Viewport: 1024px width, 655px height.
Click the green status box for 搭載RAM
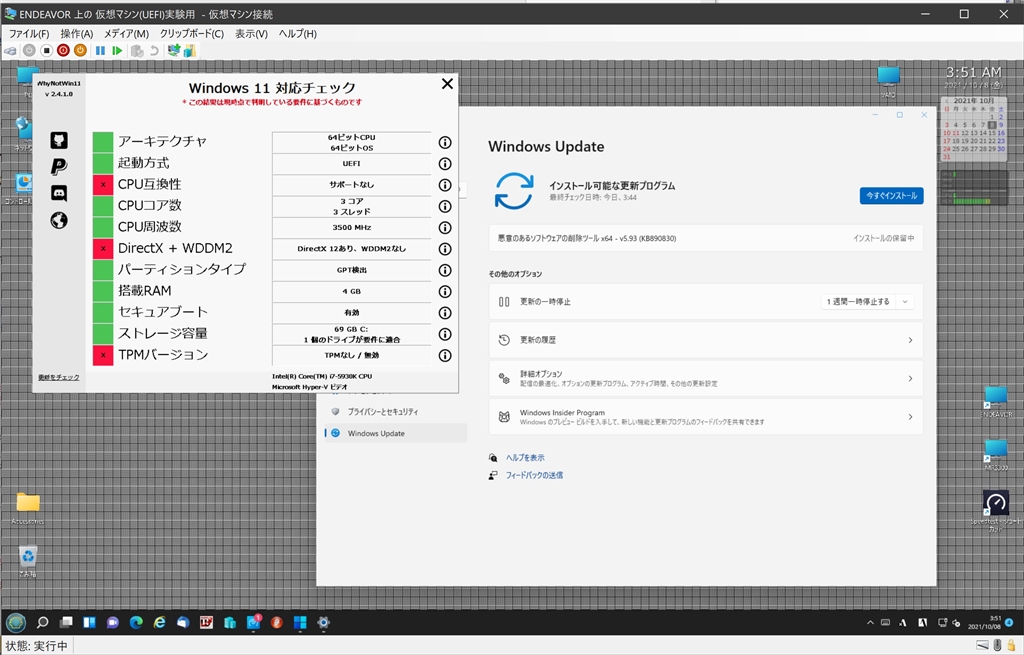tap(103, 291)
